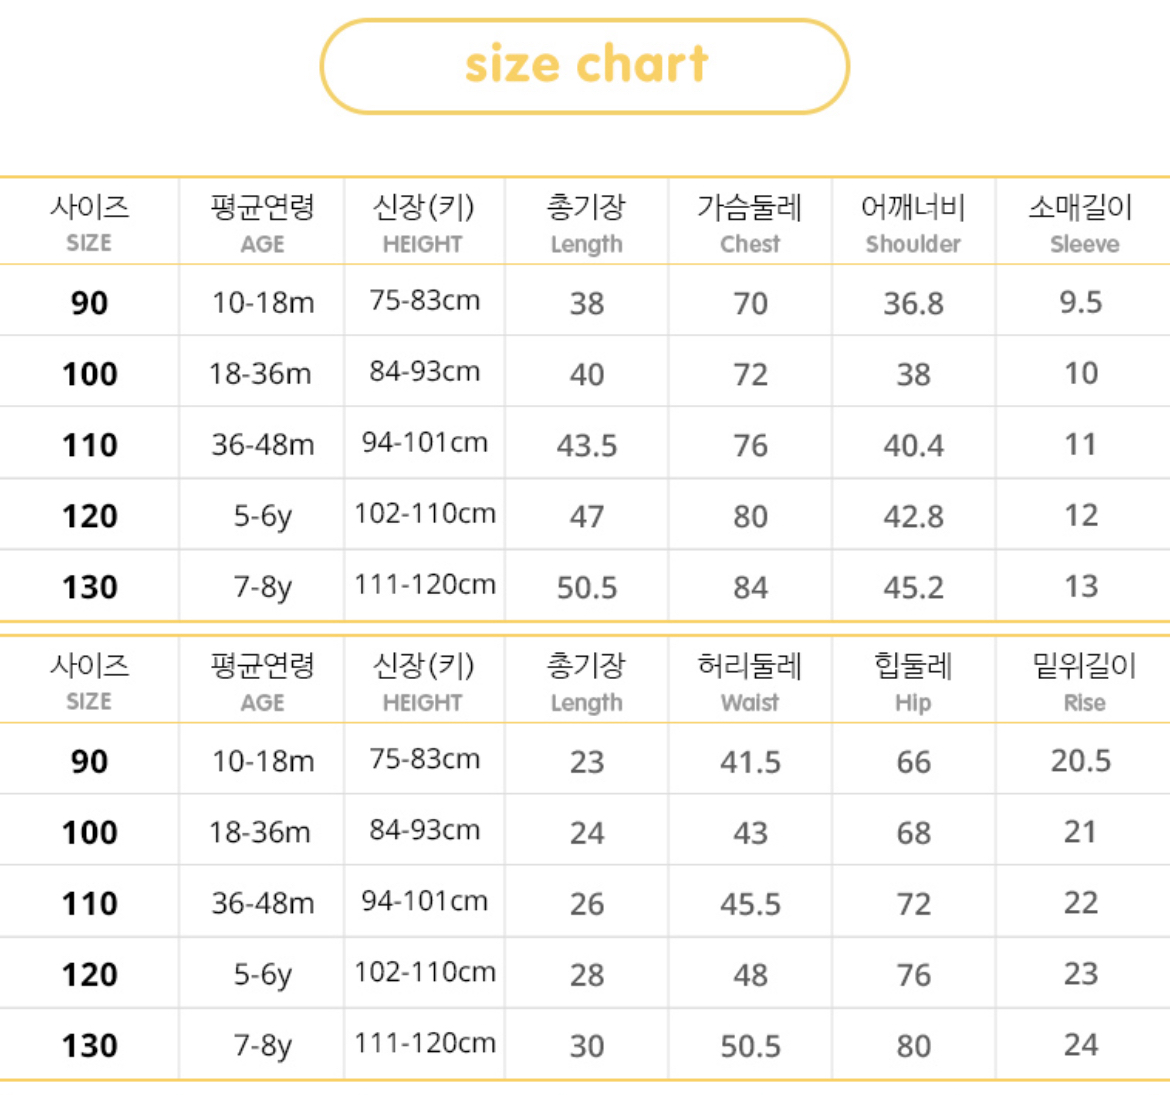The height and width of the screenshot is (1095, 1170).
Task: Select hip measurement 76
Action: [x=913, y=975]
